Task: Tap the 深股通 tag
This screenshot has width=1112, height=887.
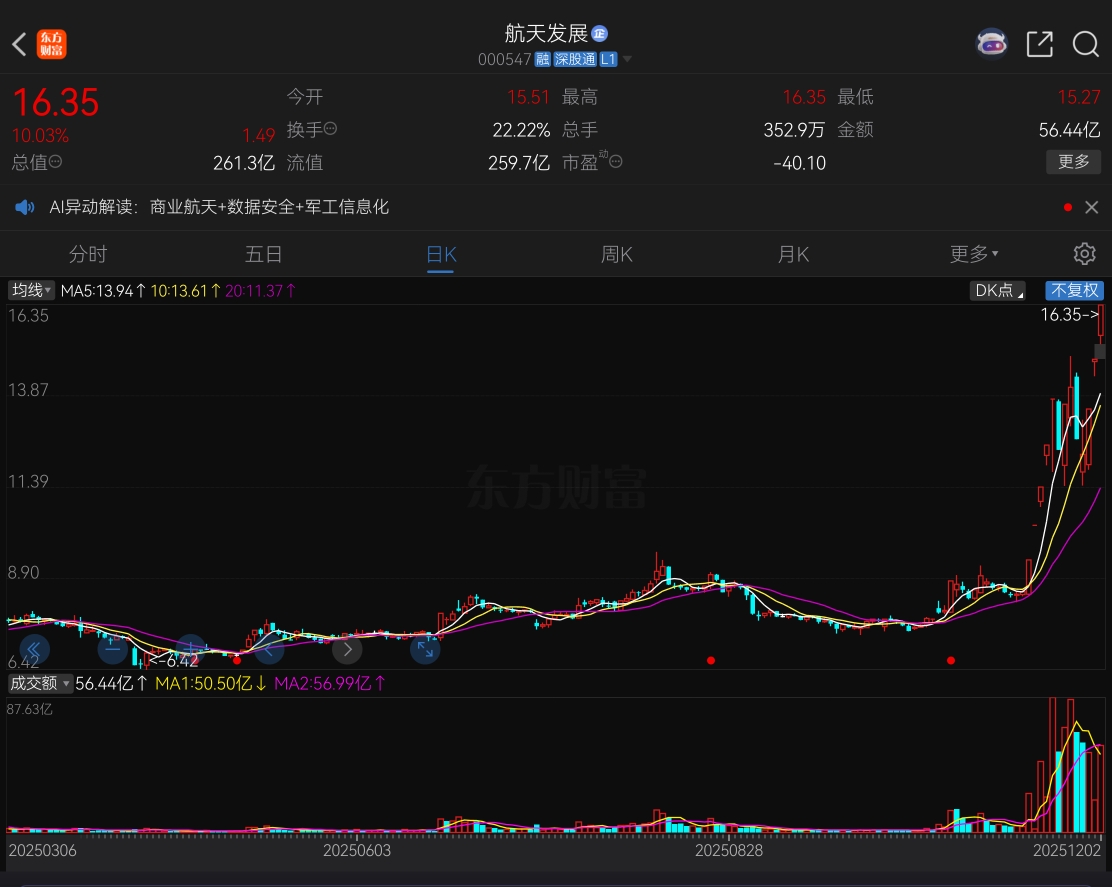Action: (x=575, y=60)
